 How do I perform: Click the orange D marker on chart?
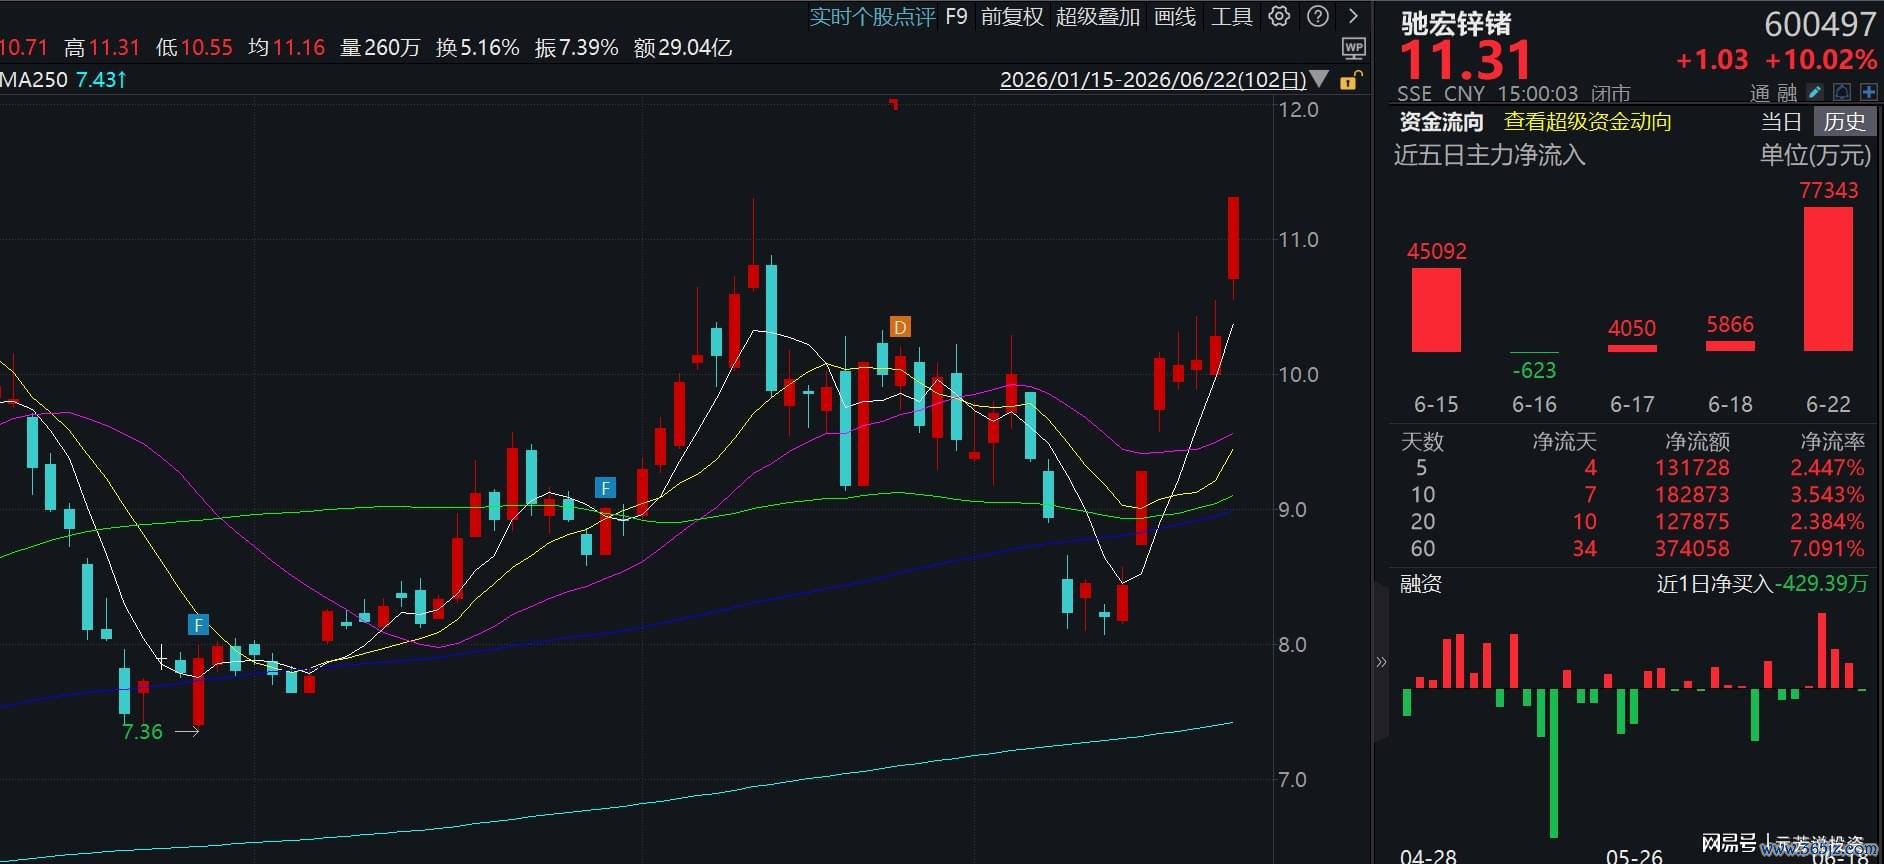pyautogui.click(x=900, y=327)
